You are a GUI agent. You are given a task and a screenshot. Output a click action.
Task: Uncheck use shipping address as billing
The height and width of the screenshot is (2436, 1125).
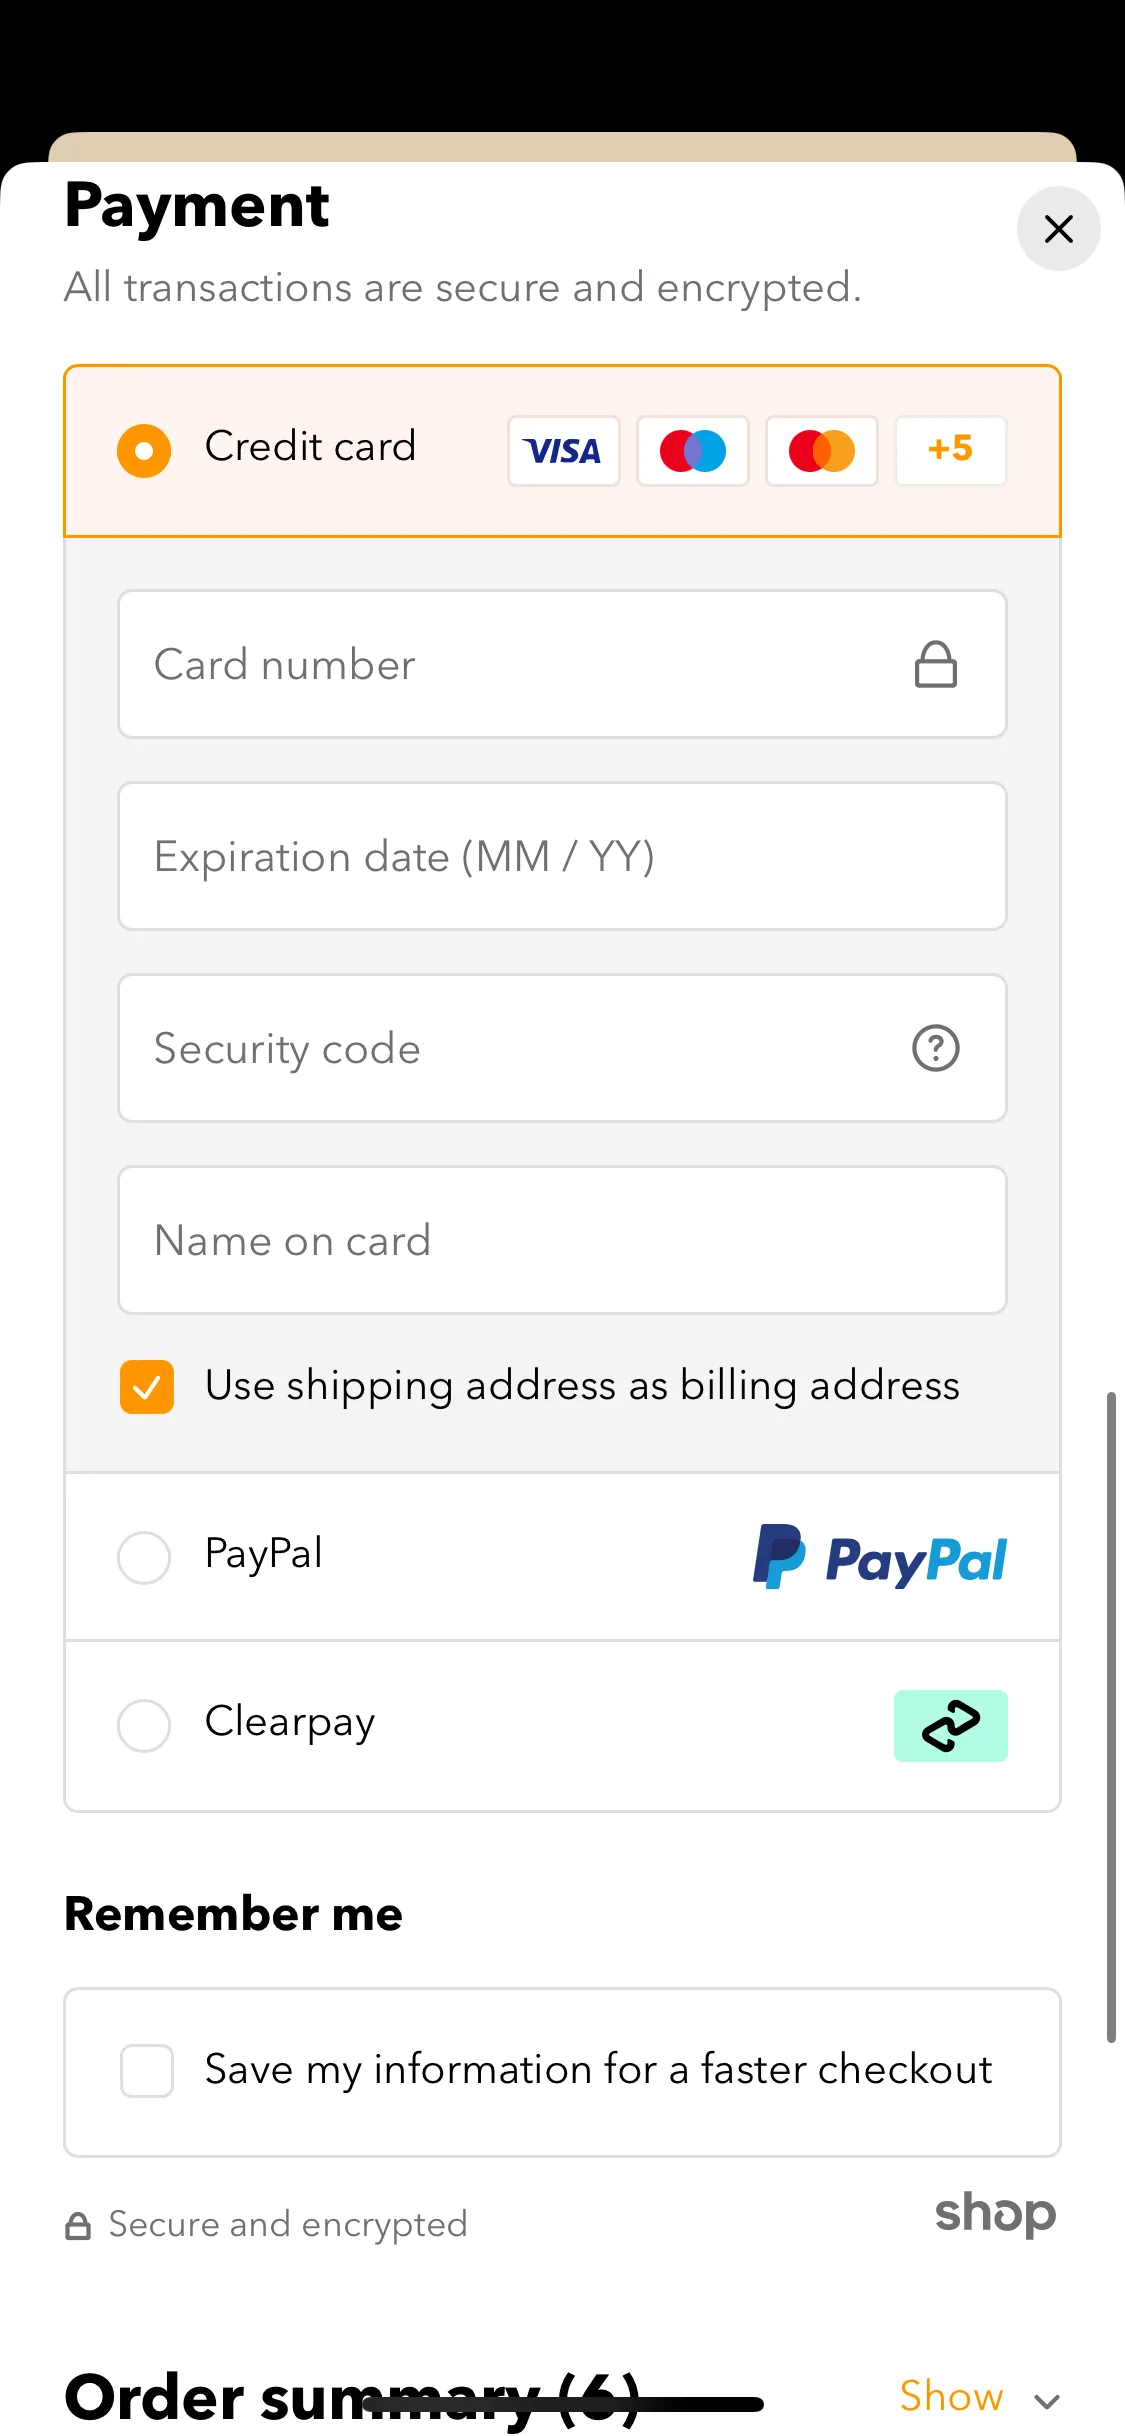[x=147, y=1387]
